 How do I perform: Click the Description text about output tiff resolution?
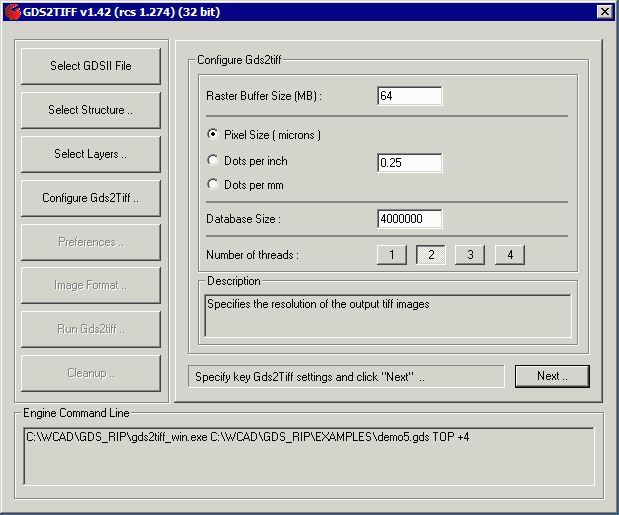coord(318,304)
